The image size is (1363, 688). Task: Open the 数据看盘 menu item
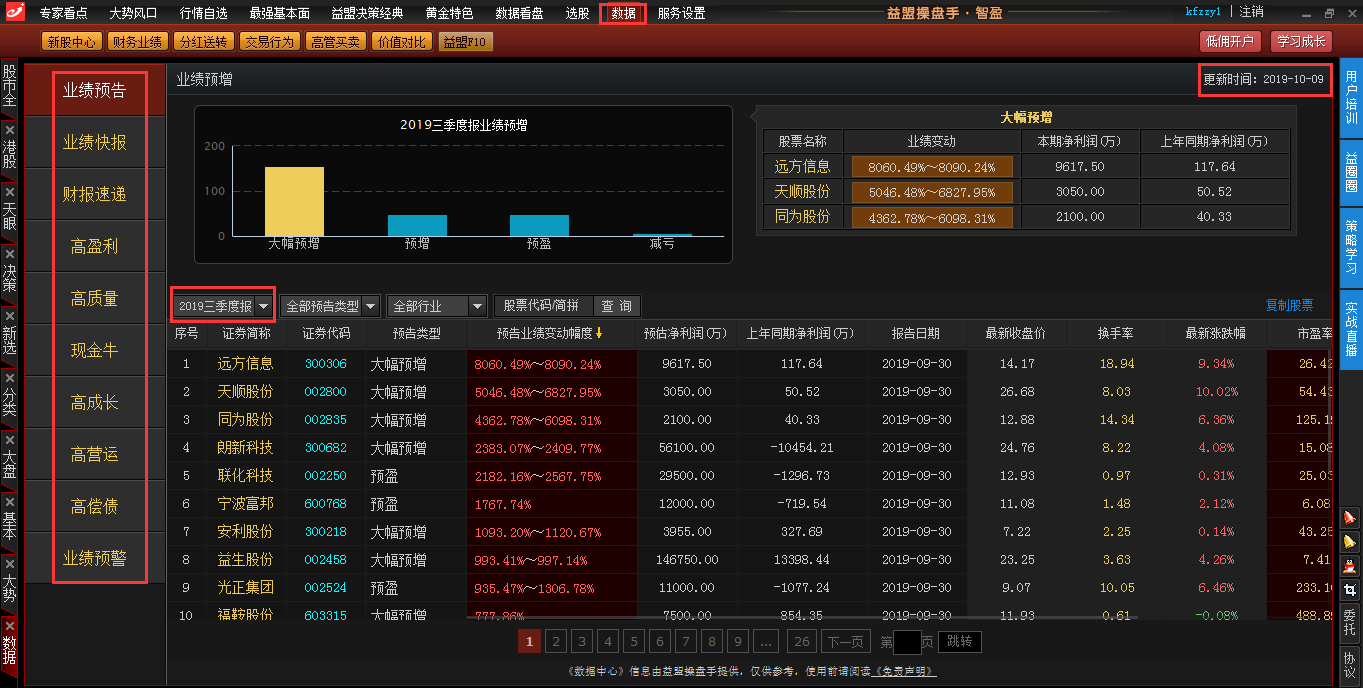pos(519,13)
